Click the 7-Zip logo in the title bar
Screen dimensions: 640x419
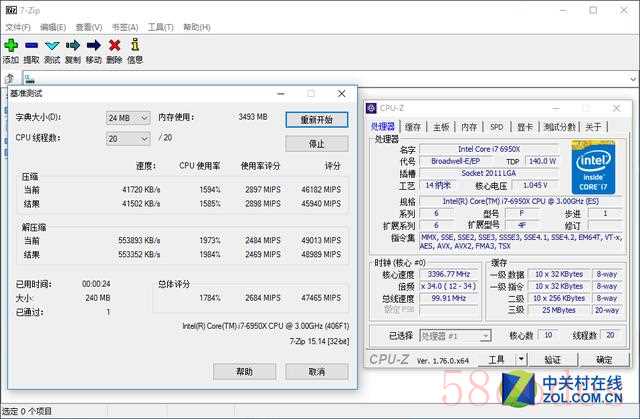[x=11, y=10]
